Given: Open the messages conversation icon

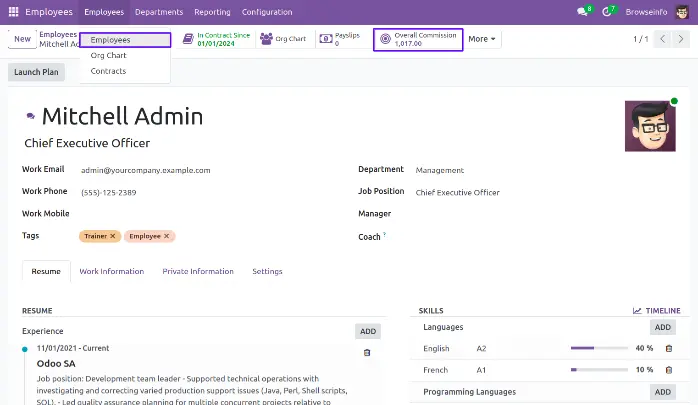Looking at the screenshot, I should click(x=582, y=12).
